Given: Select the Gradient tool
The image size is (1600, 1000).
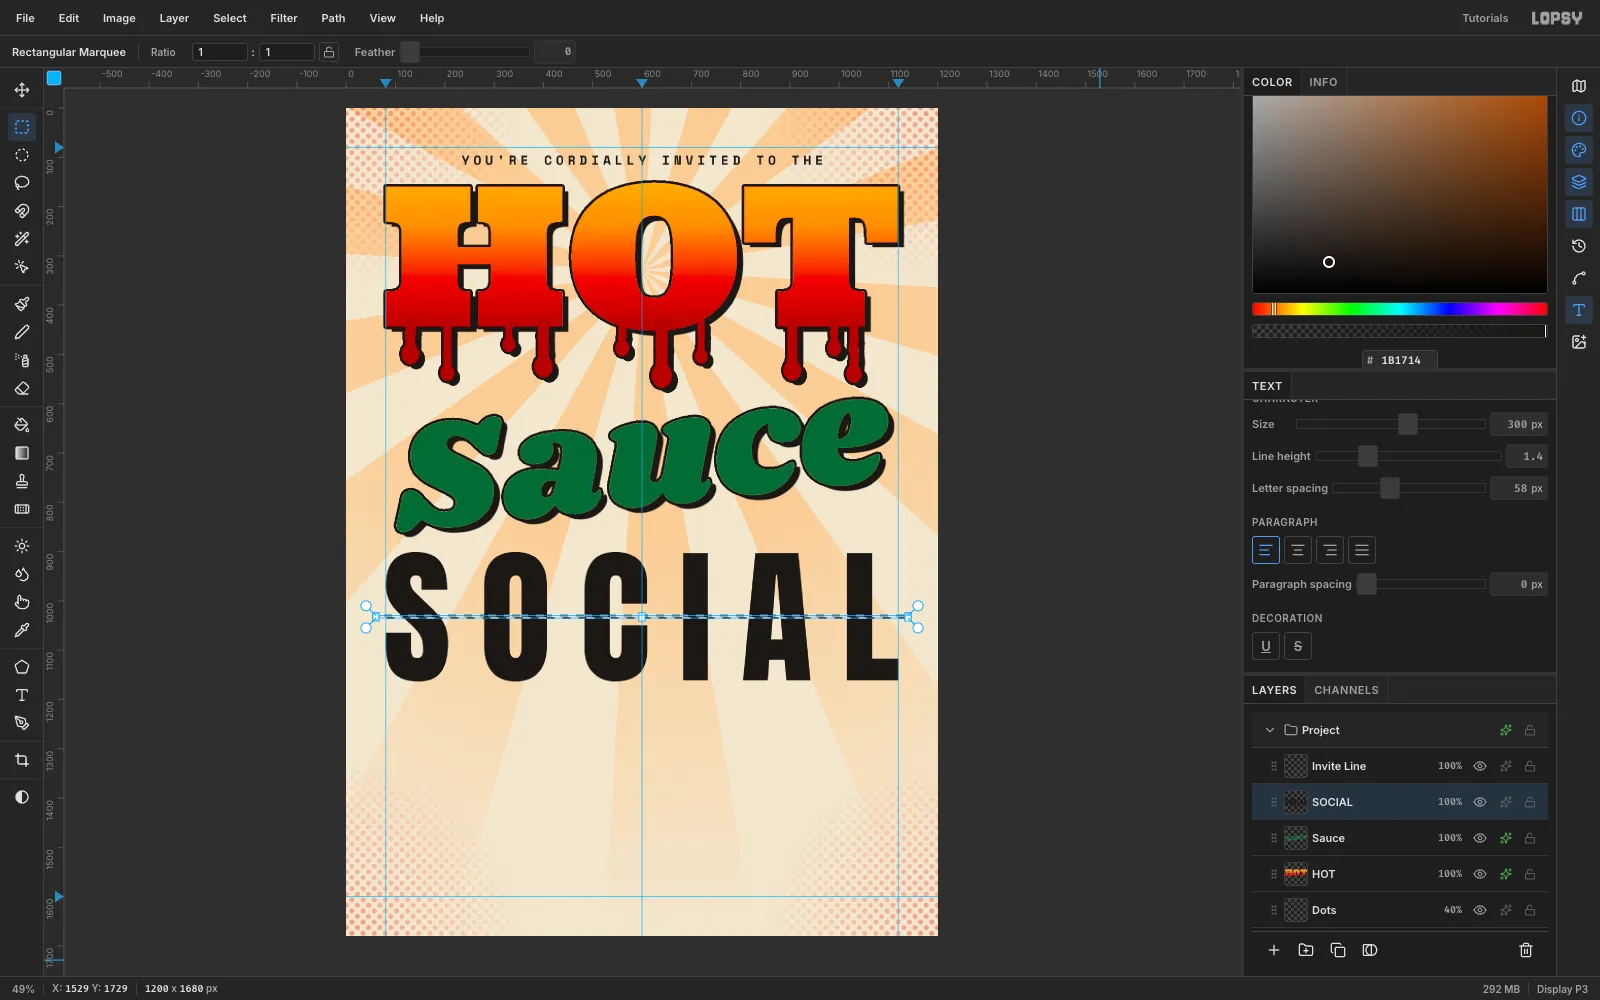Looking at the screenshot, I should [x=22, y=453].
